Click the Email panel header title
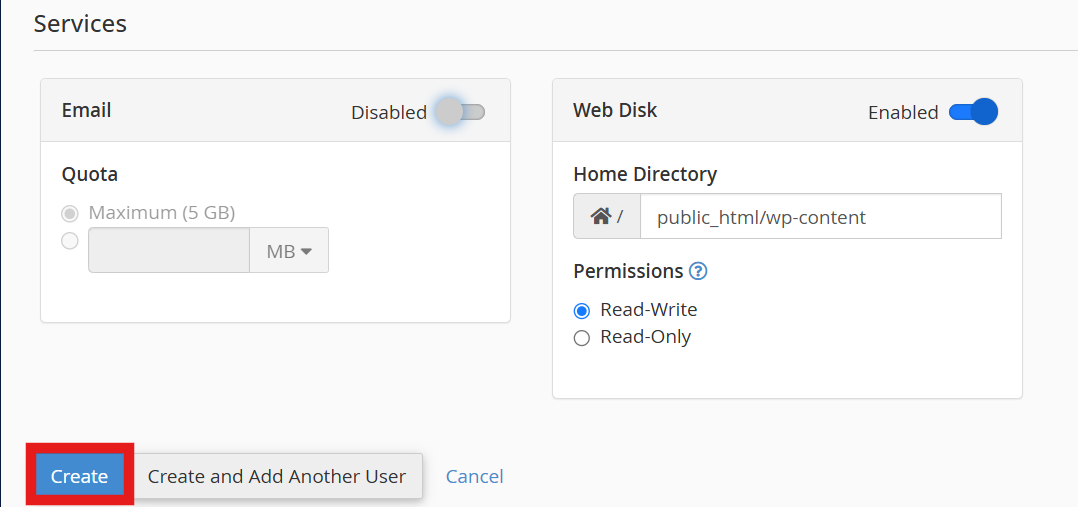 [x=87, y=110]
